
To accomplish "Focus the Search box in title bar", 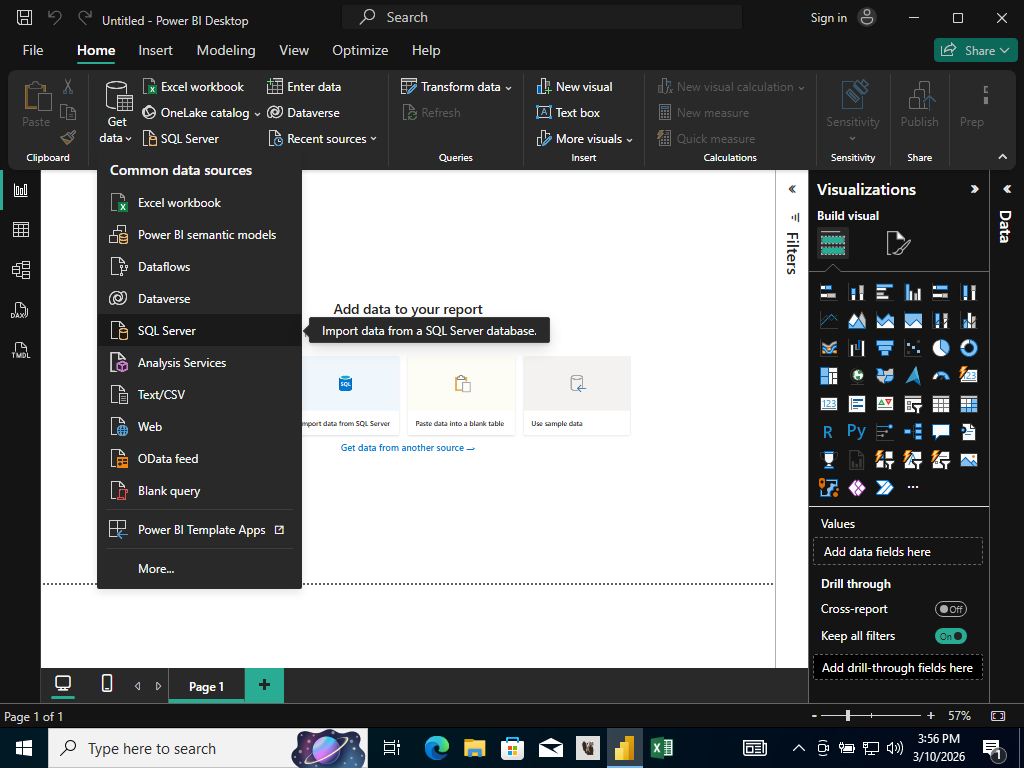I will coord(542,18).
